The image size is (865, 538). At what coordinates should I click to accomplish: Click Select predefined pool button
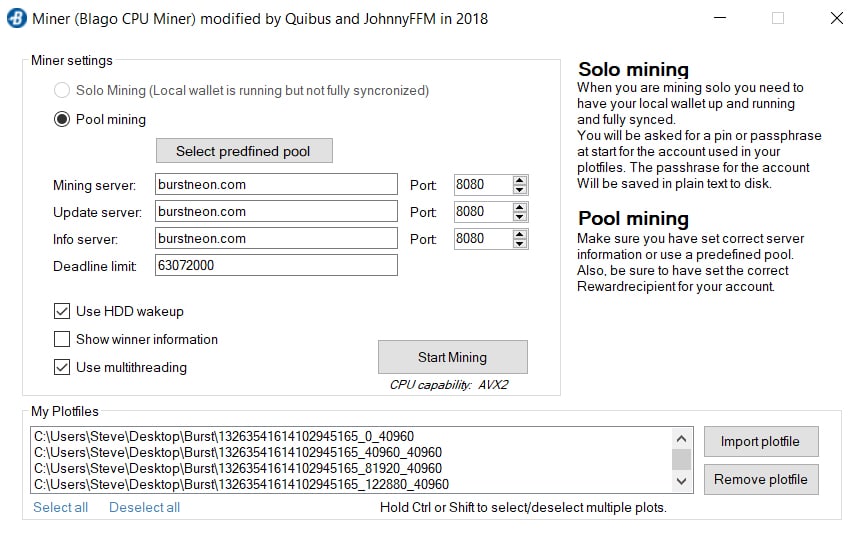[x=243, y=151]
